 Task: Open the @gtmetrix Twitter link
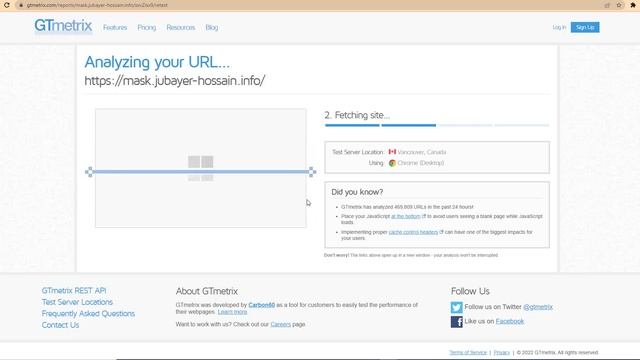point(538,307)
